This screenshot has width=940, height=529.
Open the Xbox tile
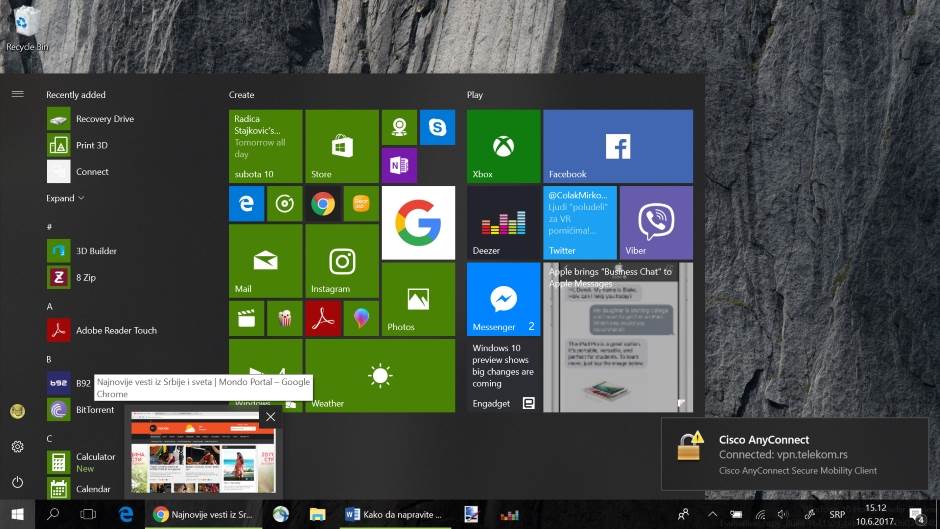[x=503, y=146]
